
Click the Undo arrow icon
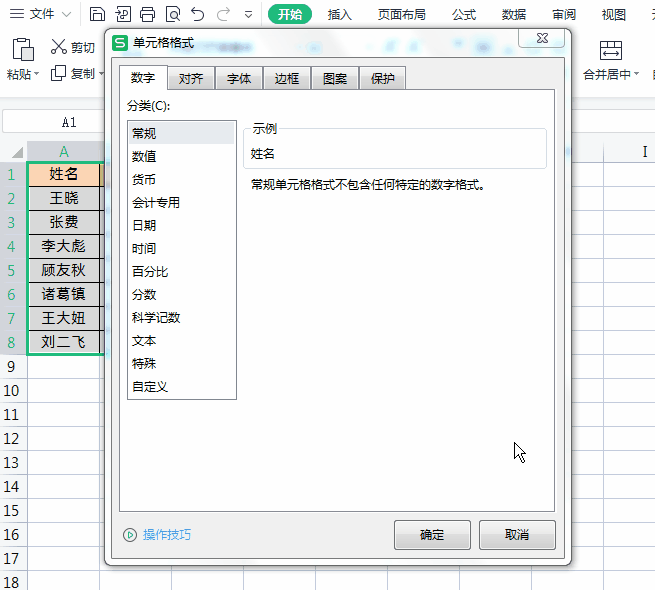pyautogui.click(x=198, y=14)
